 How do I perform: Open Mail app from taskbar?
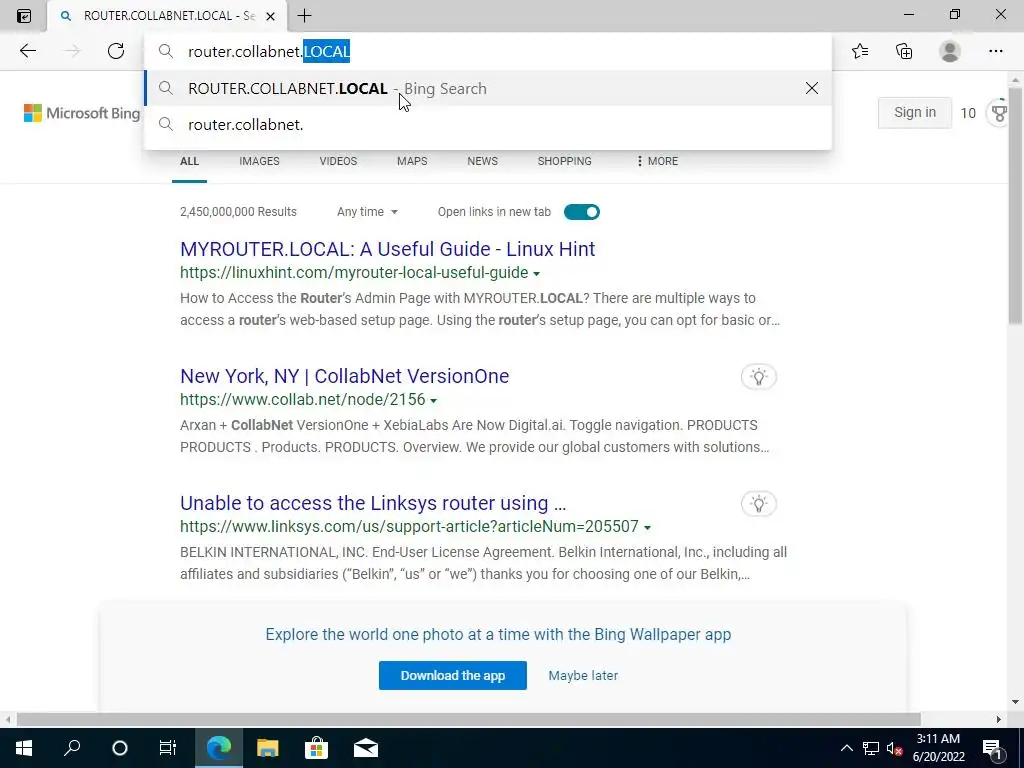click(x=366, y=748)
